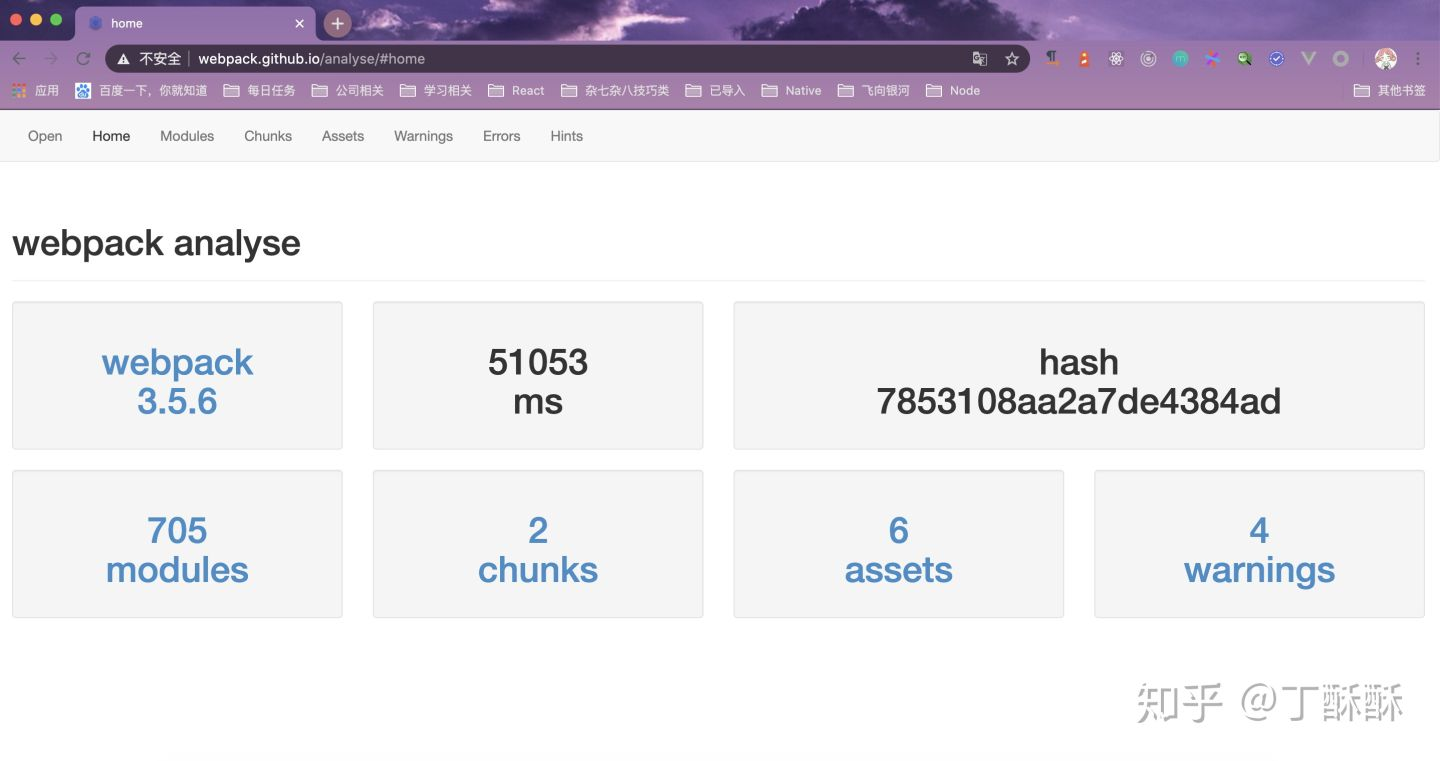Reload the webpack analyse page
Viewport: 1440px width, 761px height.
pyautogui.click(x=83, y=59)
